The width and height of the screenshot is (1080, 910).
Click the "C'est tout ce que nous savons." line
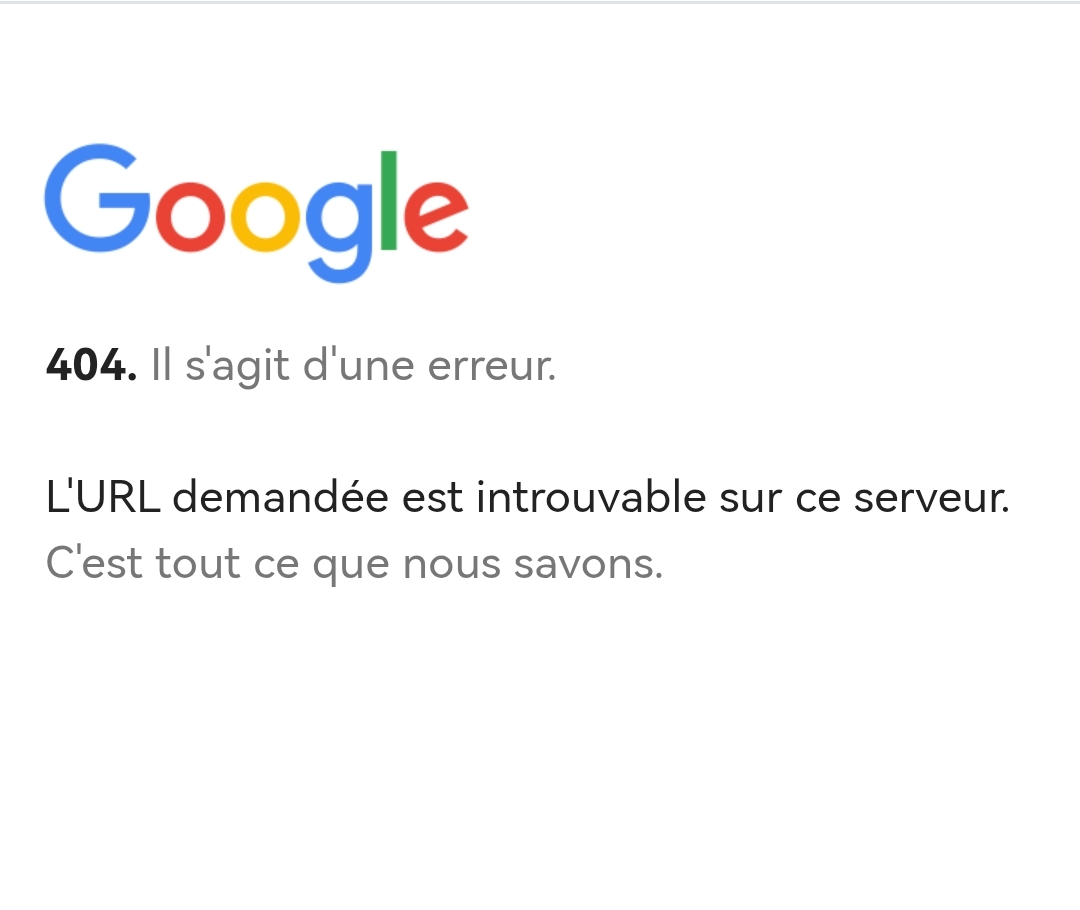pos(354,564)
